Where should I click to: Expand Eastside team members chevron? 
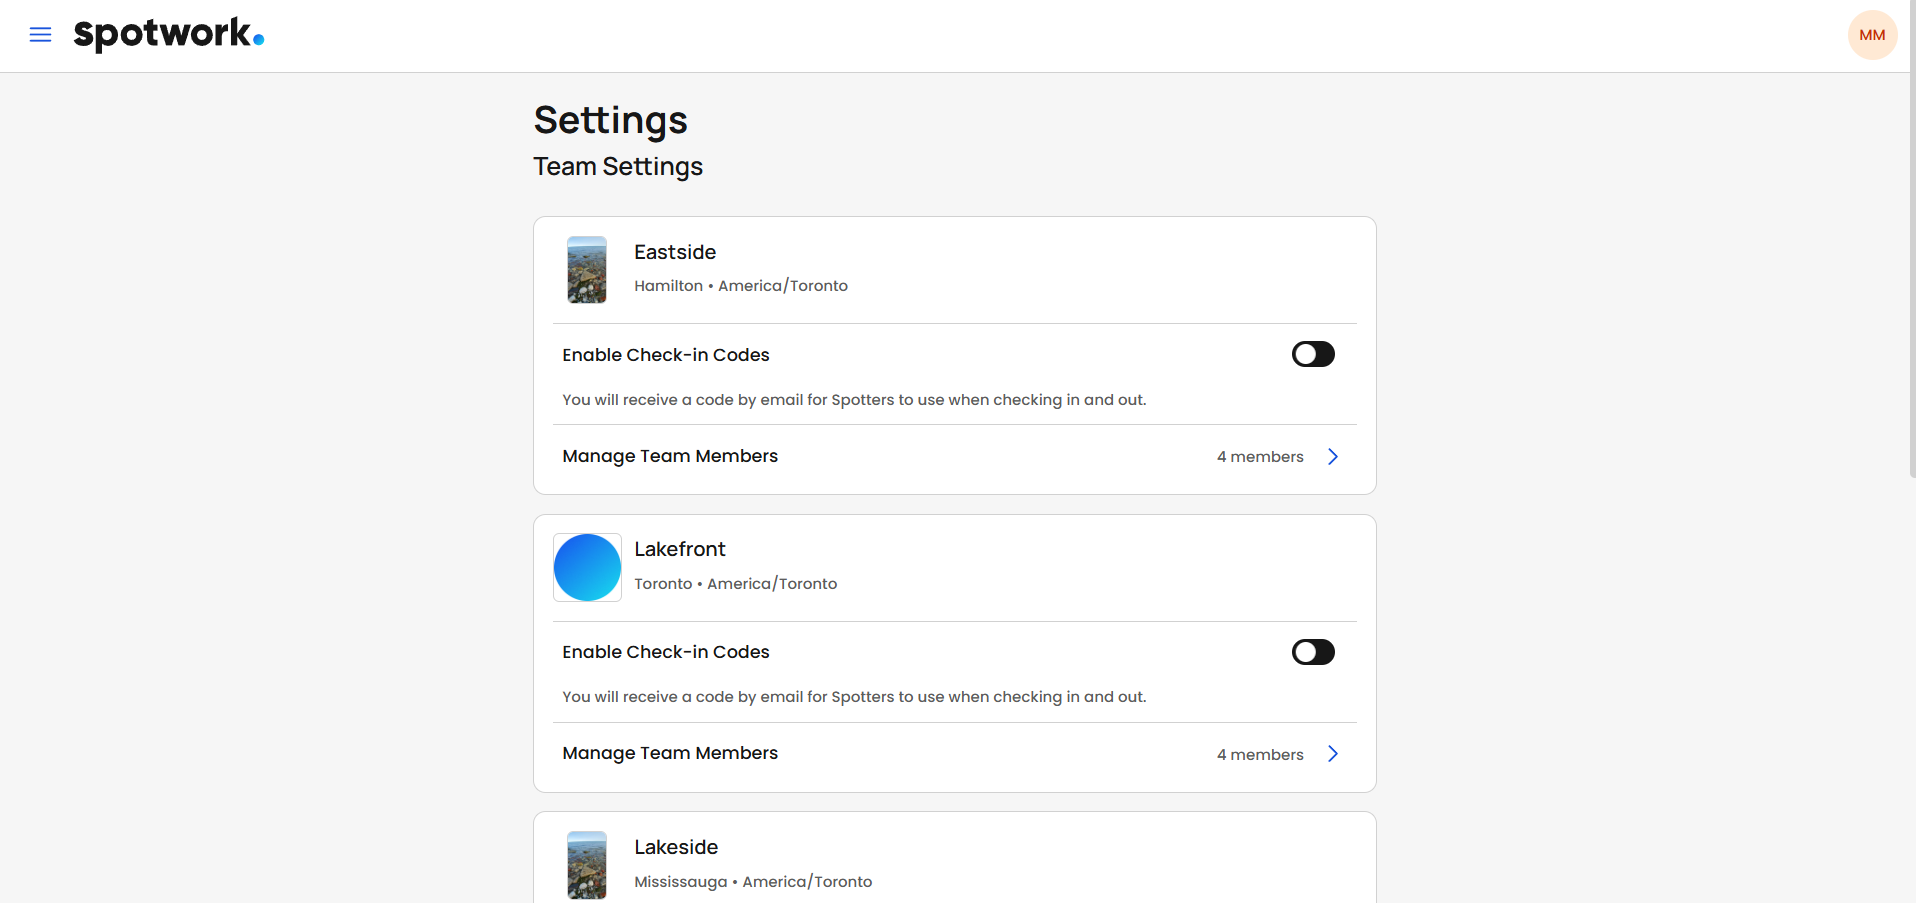pyautogui.click(x=1332, y=457)
